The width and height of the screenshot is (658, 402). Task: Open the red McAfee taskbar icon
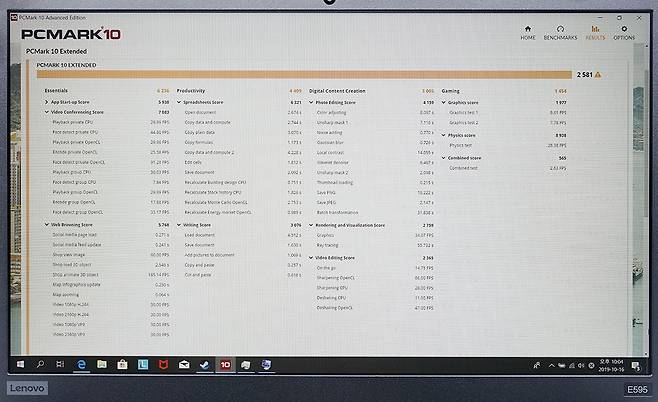[x=163, y=365]
